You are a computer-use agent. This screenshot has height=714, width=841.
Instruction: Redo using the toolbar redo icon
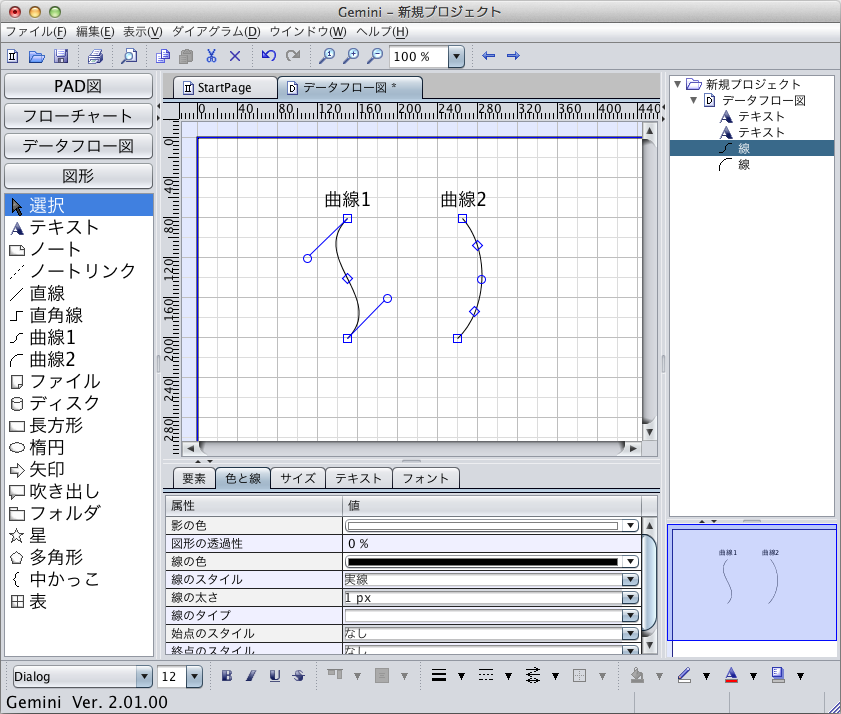click(x=293, y=56)
